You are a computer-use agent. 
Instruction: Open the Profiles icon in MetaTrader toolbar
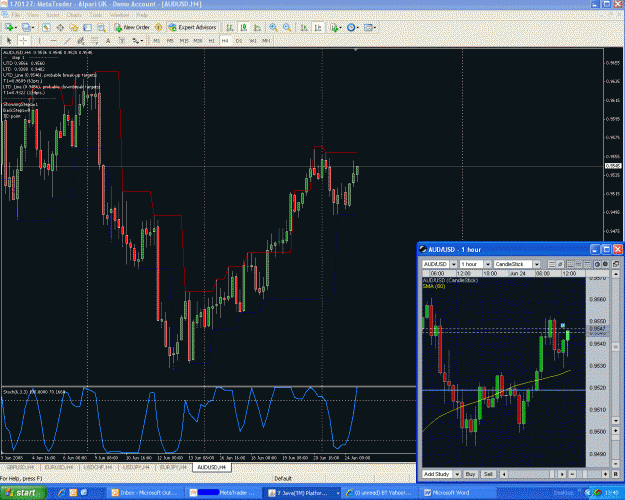[26, 28]
